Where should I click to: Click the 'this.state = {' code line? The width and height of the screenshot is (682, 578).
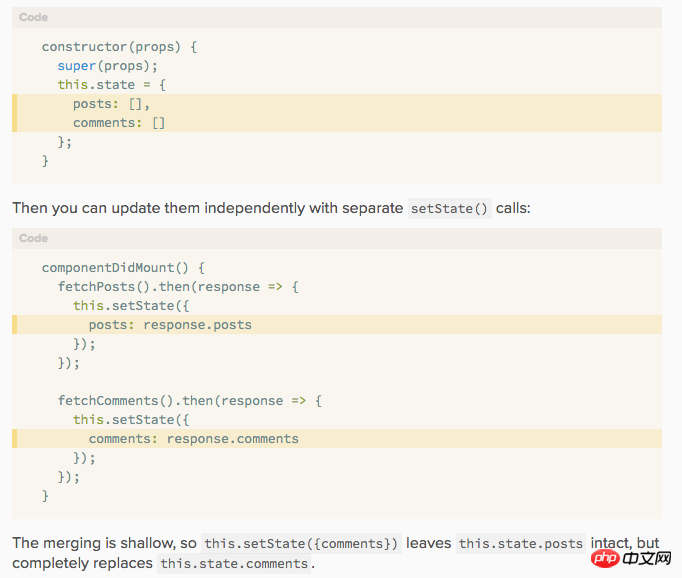[x=111, y=85]
